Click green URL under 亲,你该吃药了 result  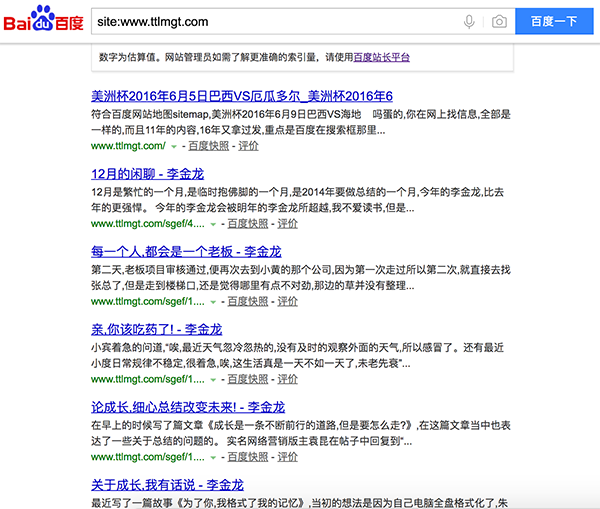(x=148, y=379)
